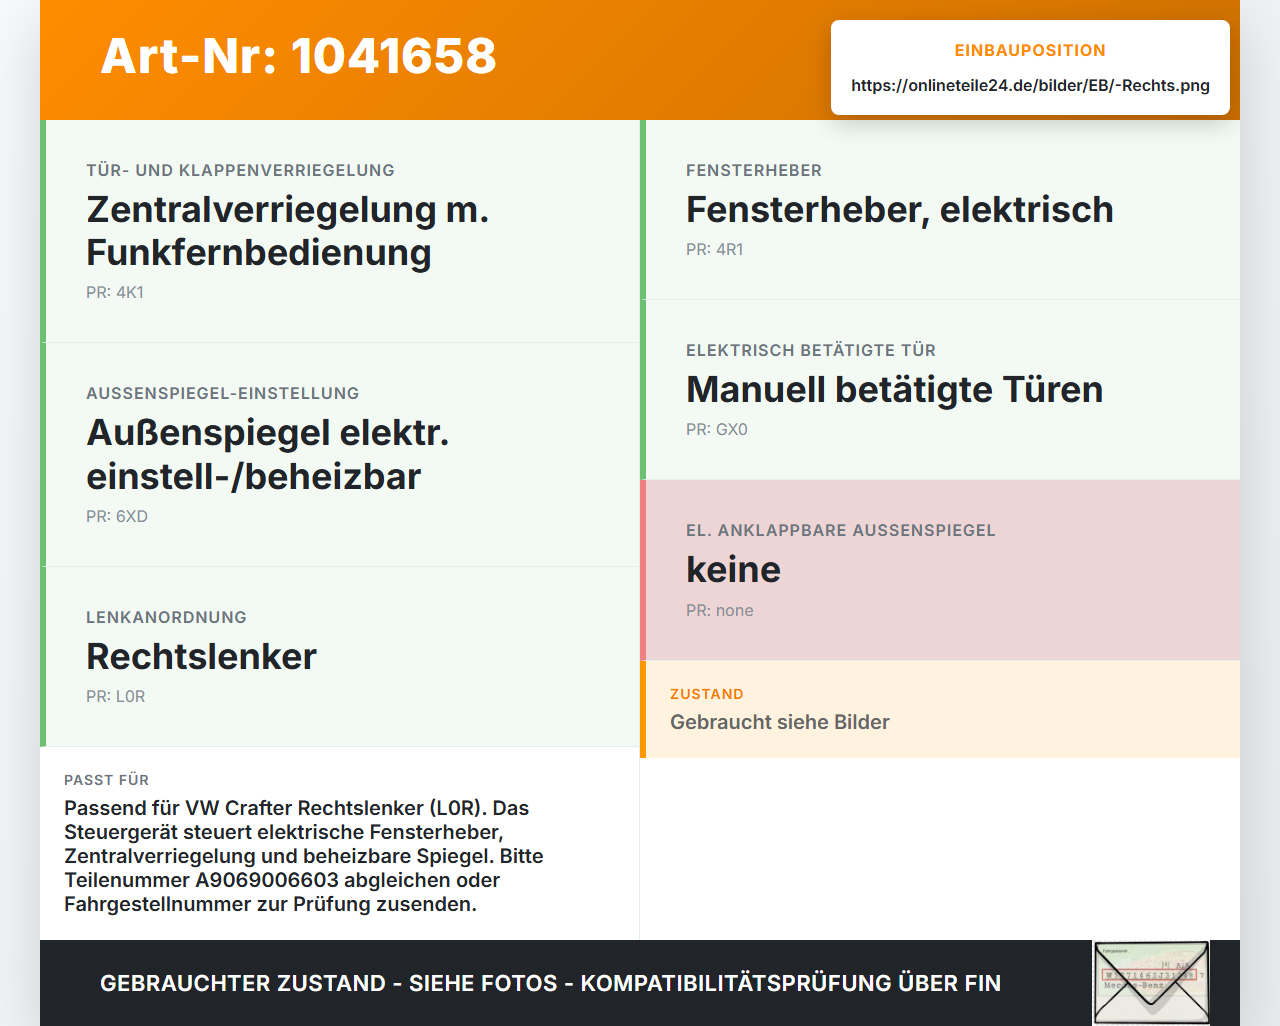This screenshot has height=1026, width=1280.
Task: Select the 'keine' value in red card
Action: (x=733, y=569)
